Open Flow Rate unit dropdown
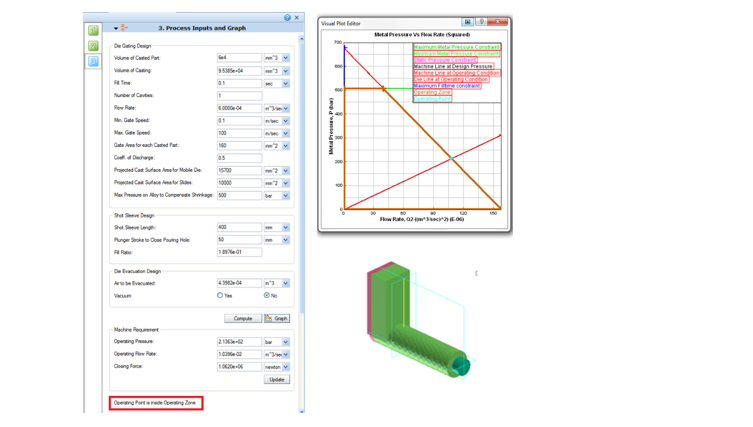The image size is (753, 427). click(286, 109)
